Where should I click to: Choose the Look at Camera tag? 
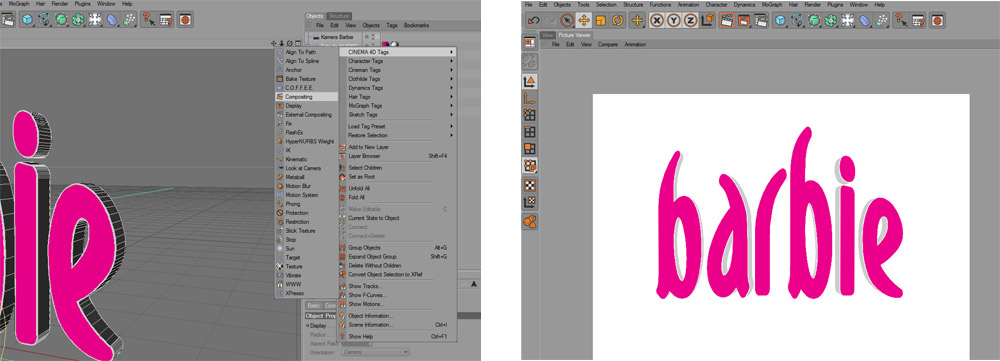[307, 168]
